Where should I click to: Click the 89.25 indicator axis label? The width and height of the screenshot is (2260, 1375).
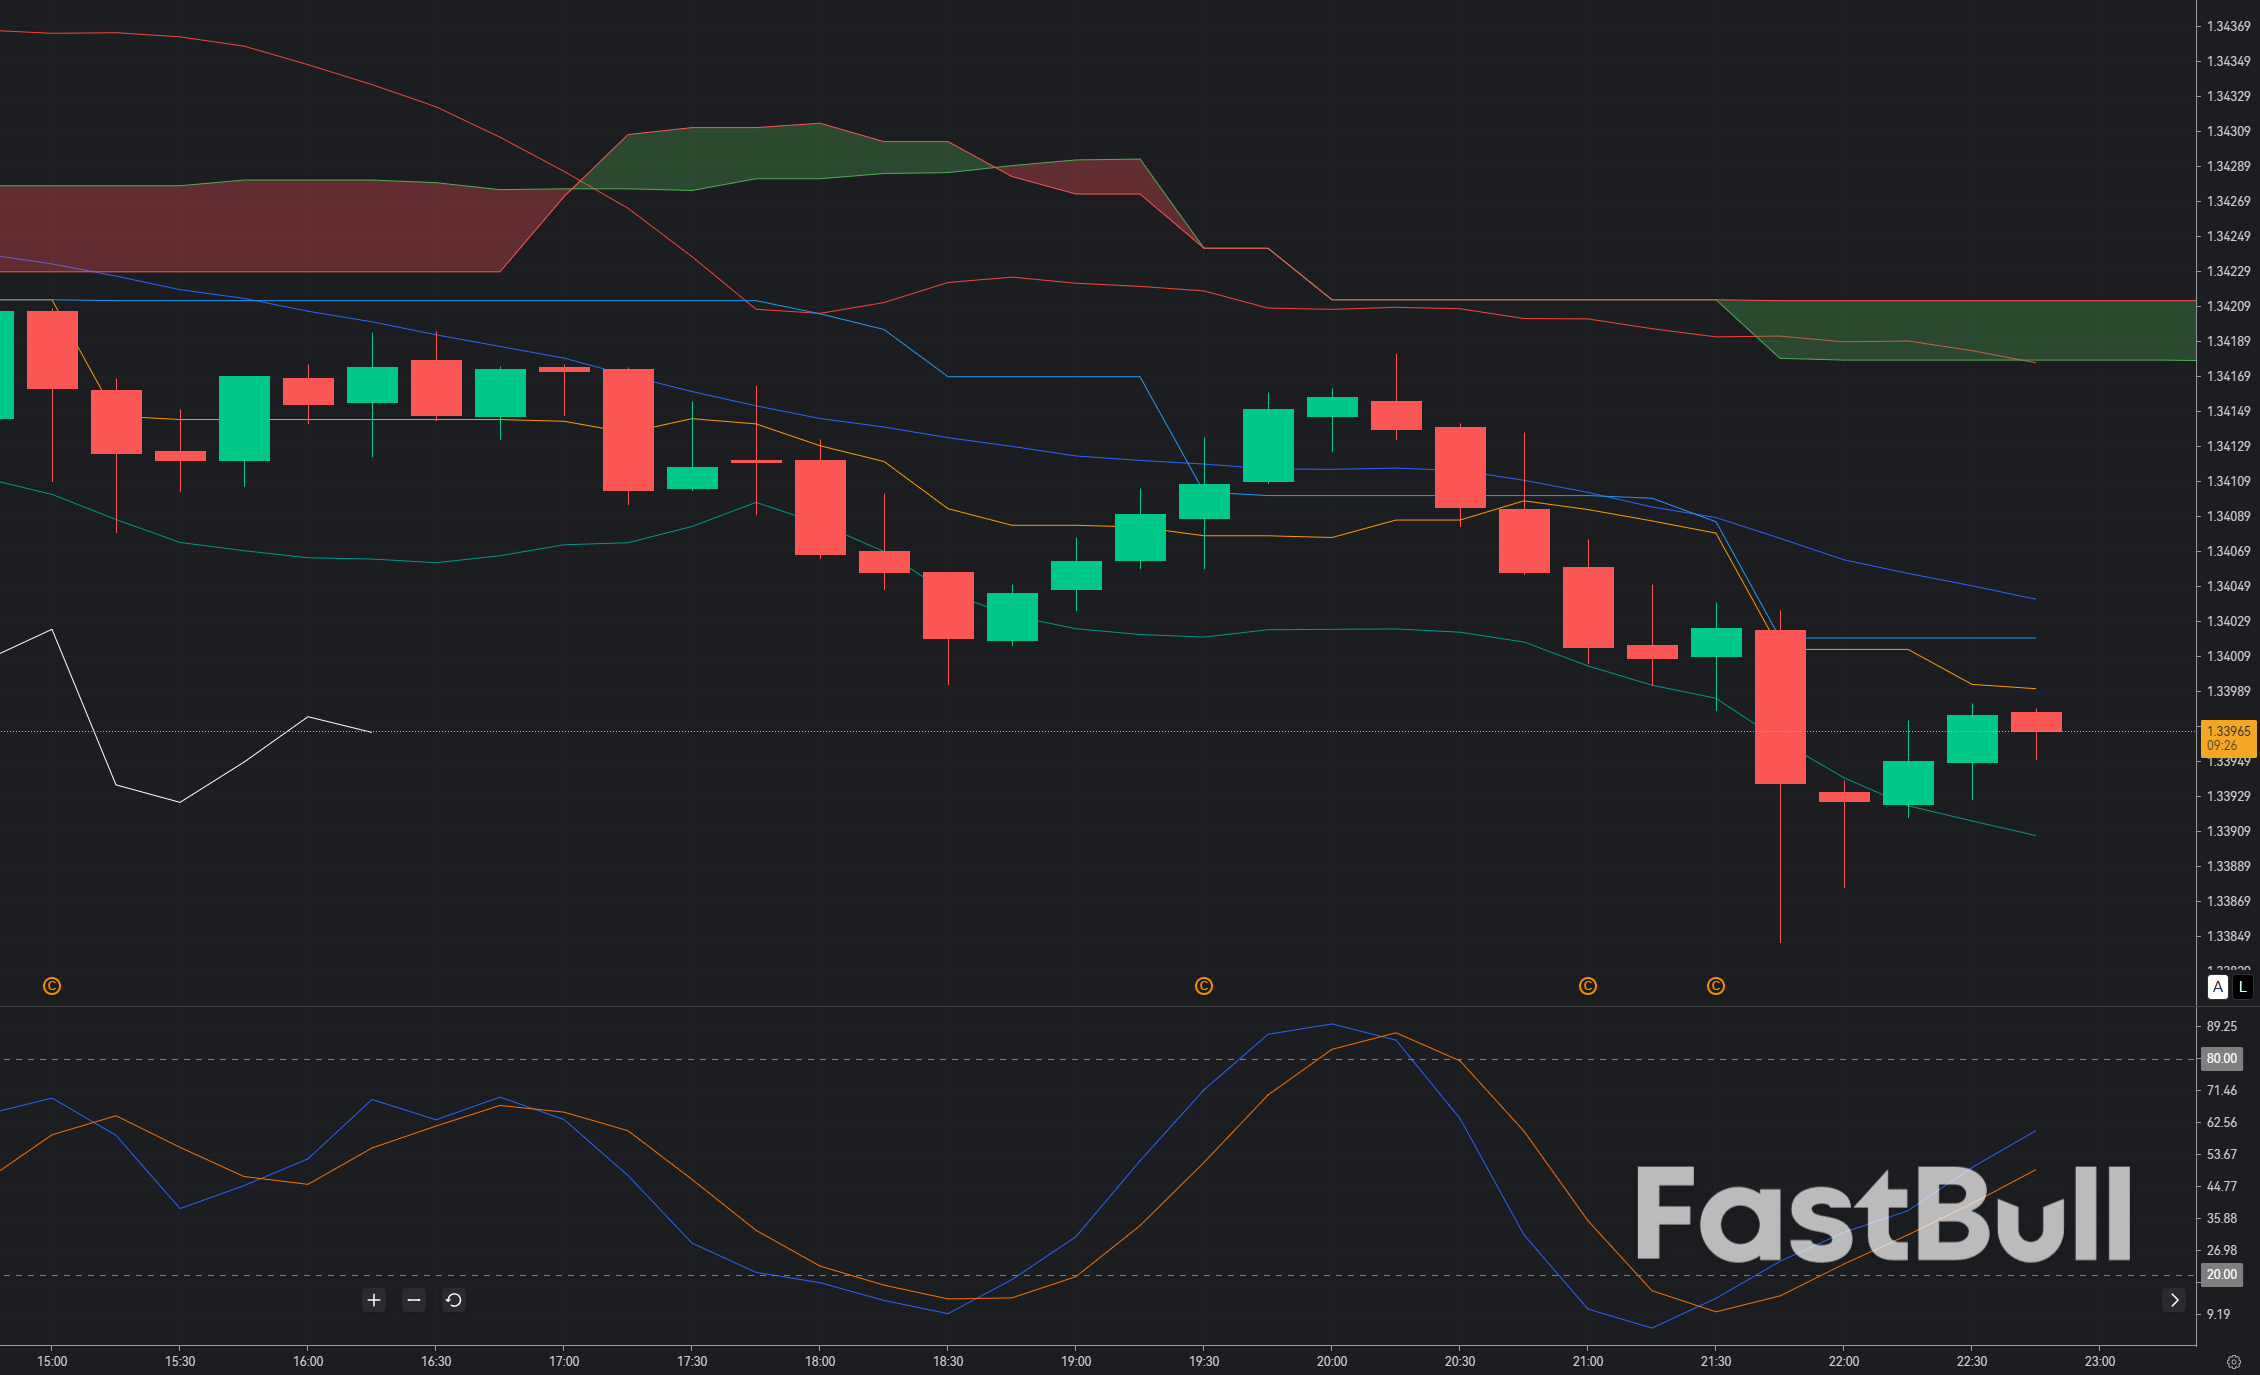tap(2222, 1026)
